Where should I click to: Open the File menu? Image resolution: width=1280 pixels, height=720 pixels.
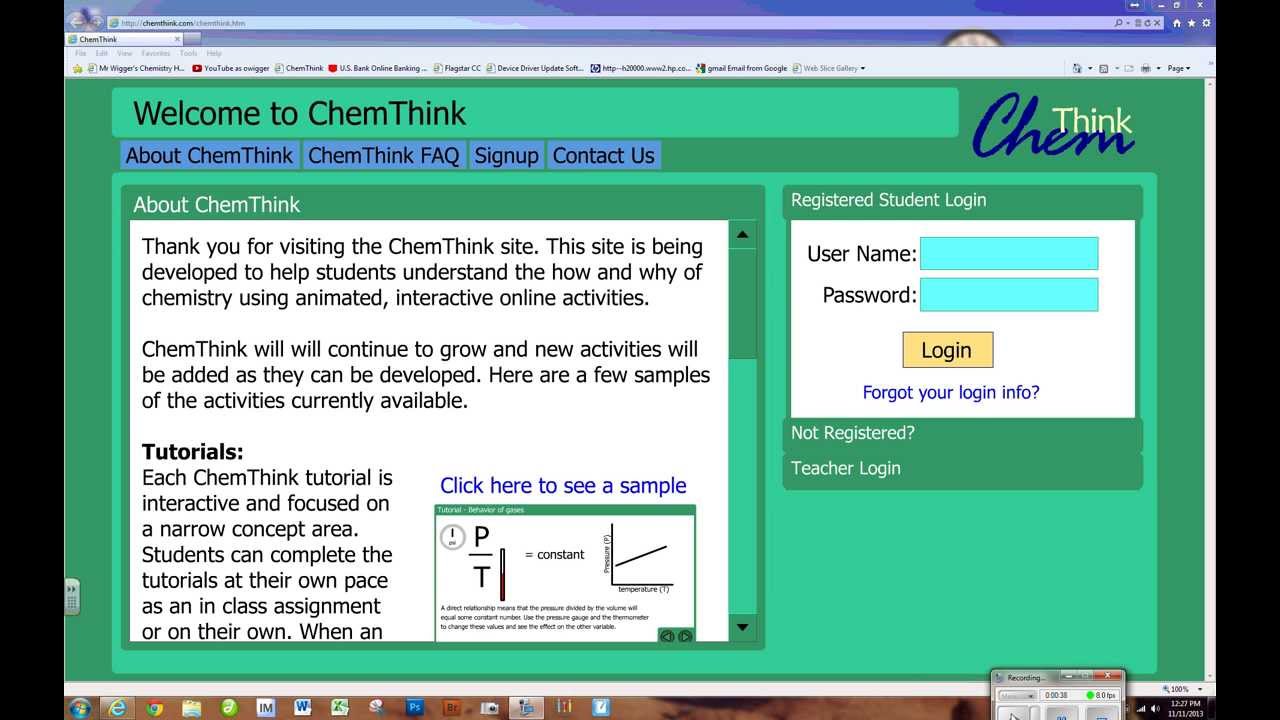coord(81,53)
